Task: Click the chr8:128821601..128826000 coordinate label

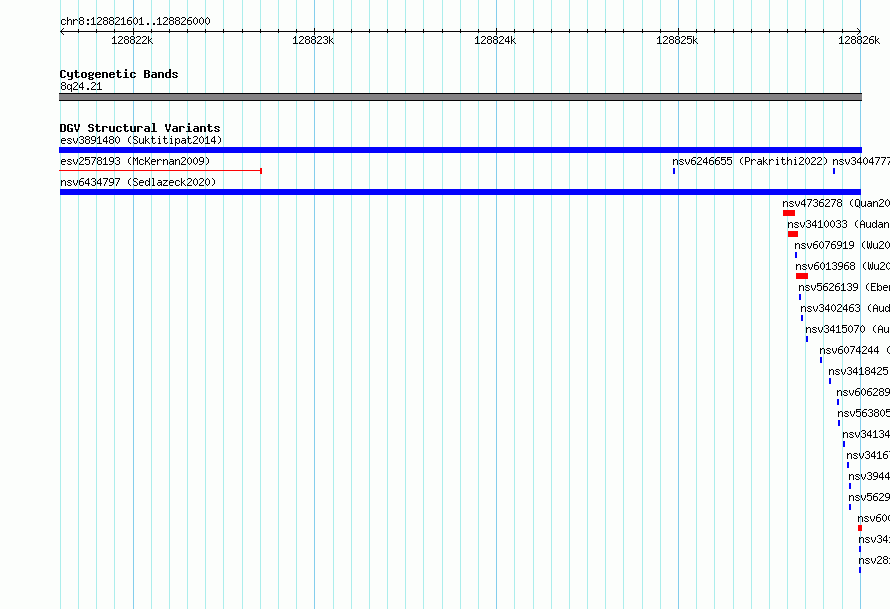Action: pos(135,21)
